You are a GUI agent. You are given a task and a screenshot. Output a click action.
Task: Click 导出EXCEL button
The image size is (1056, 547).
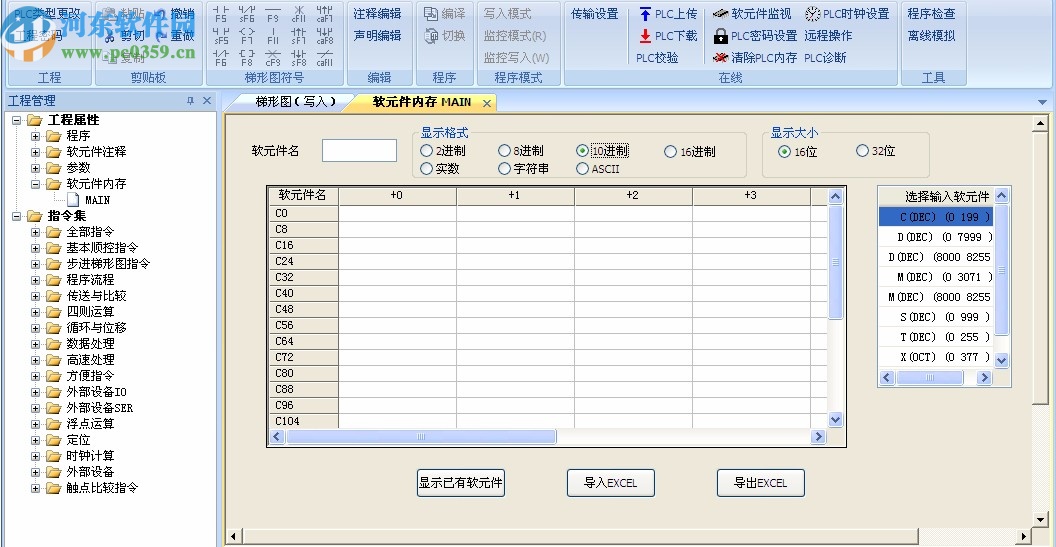coord(760,483)
